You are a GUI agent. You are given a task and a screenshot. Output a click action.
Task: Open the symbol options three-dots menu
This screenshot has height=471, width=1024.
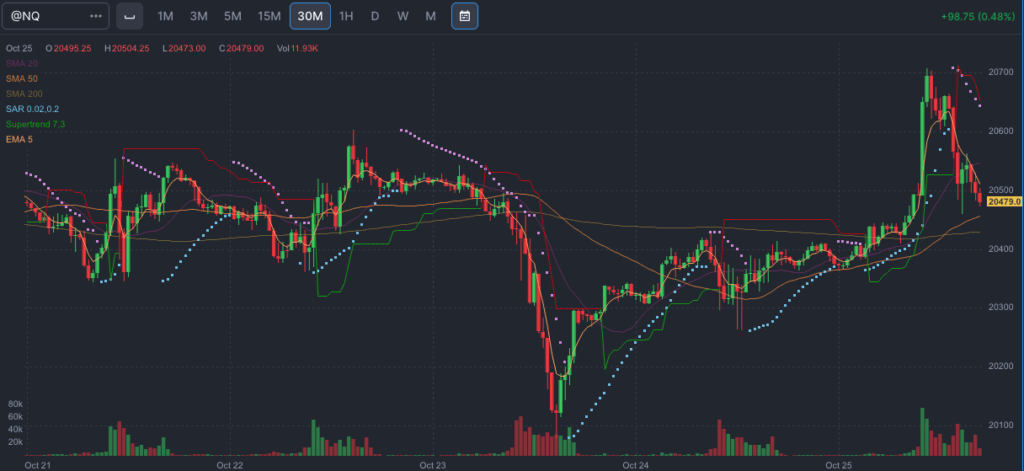95,16
